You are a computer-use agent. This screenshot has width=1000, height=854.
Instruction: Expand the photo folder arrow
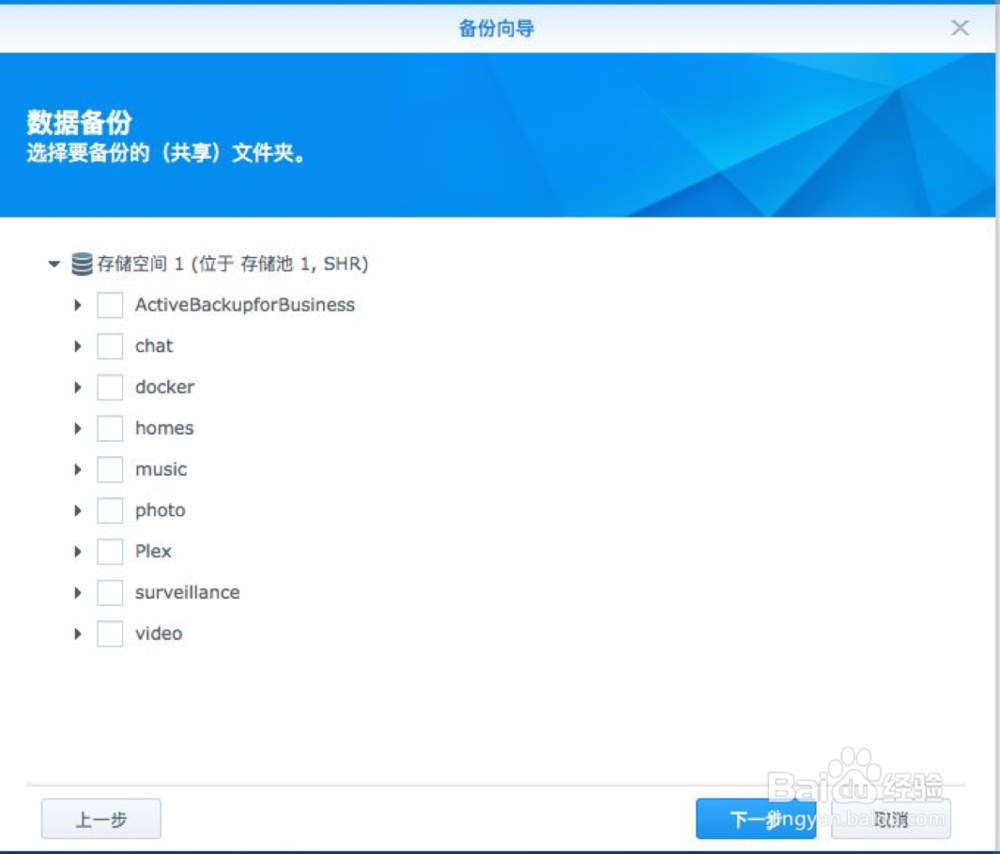click(78, 510)
